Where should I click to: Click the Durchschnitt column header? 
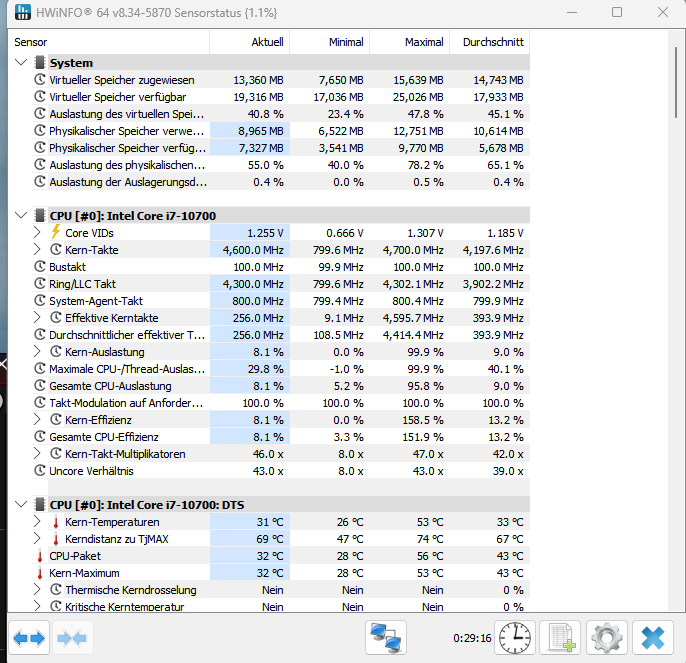pyautogui.click(x=490, y=42)
